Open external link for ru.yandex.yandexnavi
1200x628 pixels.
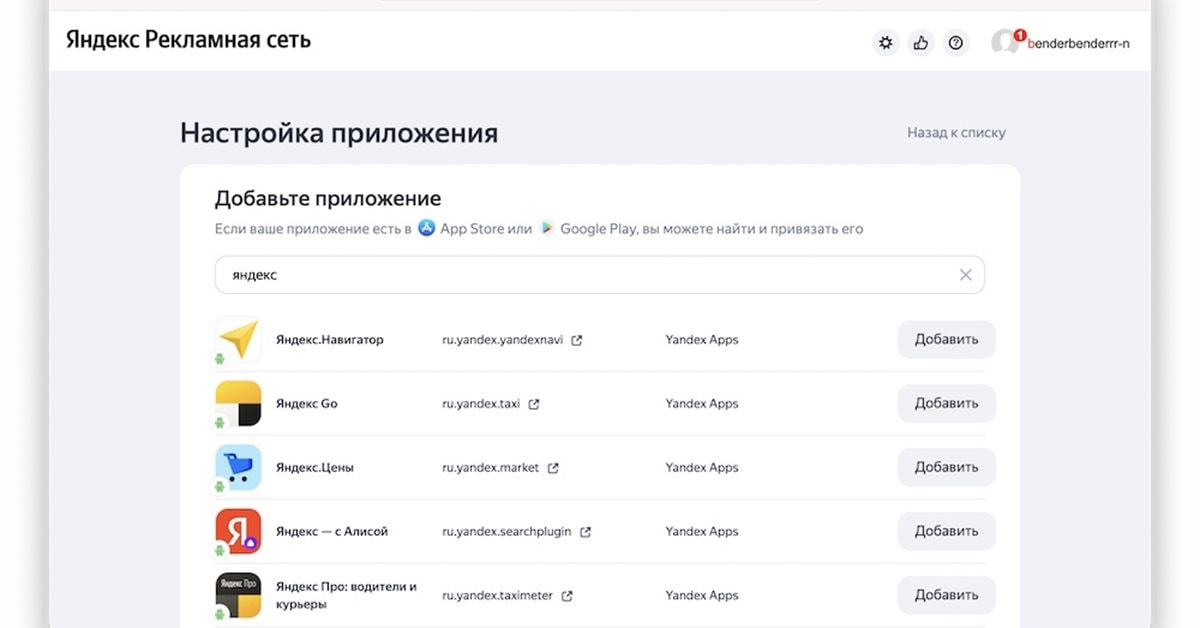pyautogui.click(x=577, y=340)
